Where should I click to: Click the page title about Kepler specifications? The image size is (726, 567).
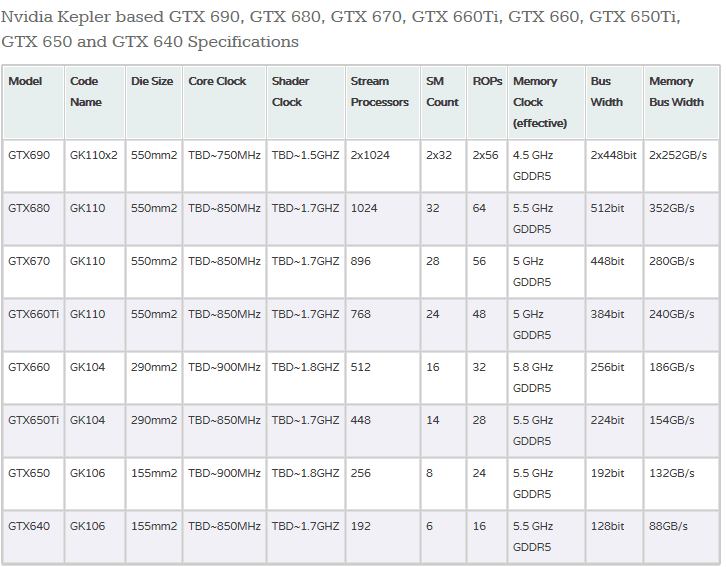tap(340, 29)
